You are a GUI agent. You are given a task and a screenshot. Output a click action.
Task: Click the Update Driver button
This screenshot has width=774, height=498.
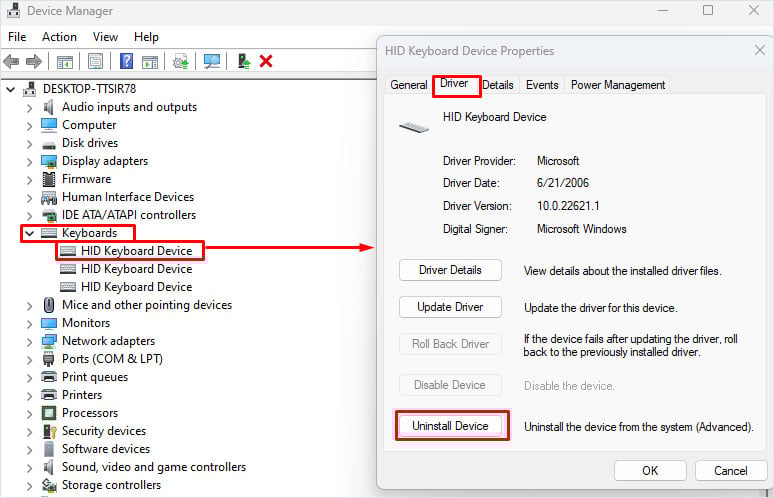[x=450, y=307]
